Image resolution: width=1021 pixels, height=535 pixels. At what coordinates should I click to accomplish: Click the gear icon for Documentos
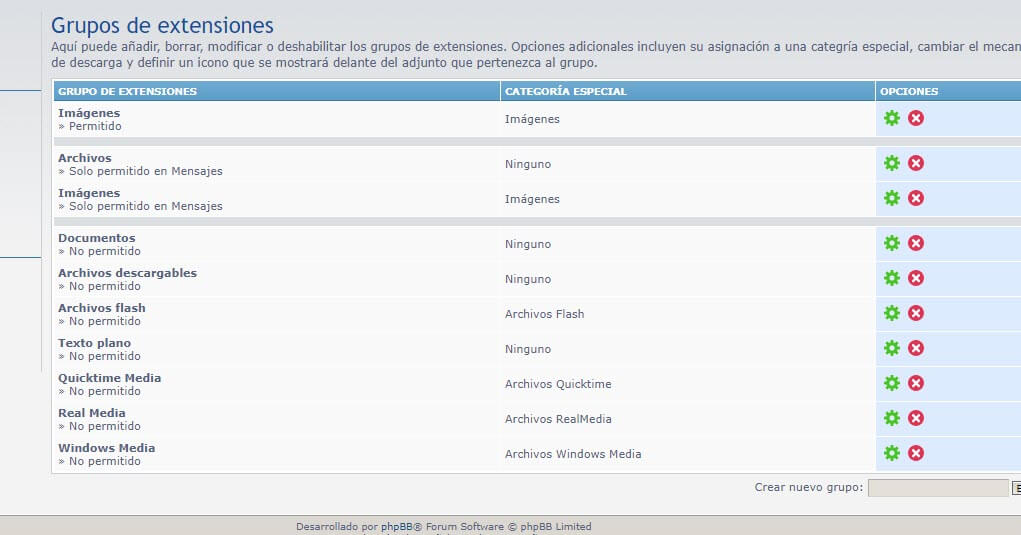[892, 243]
